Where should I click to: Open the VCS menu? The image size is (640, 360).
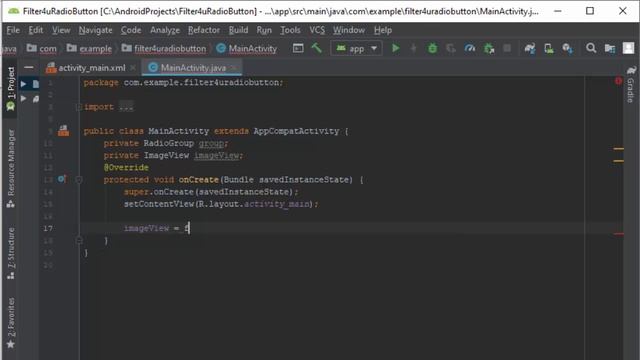317,30
